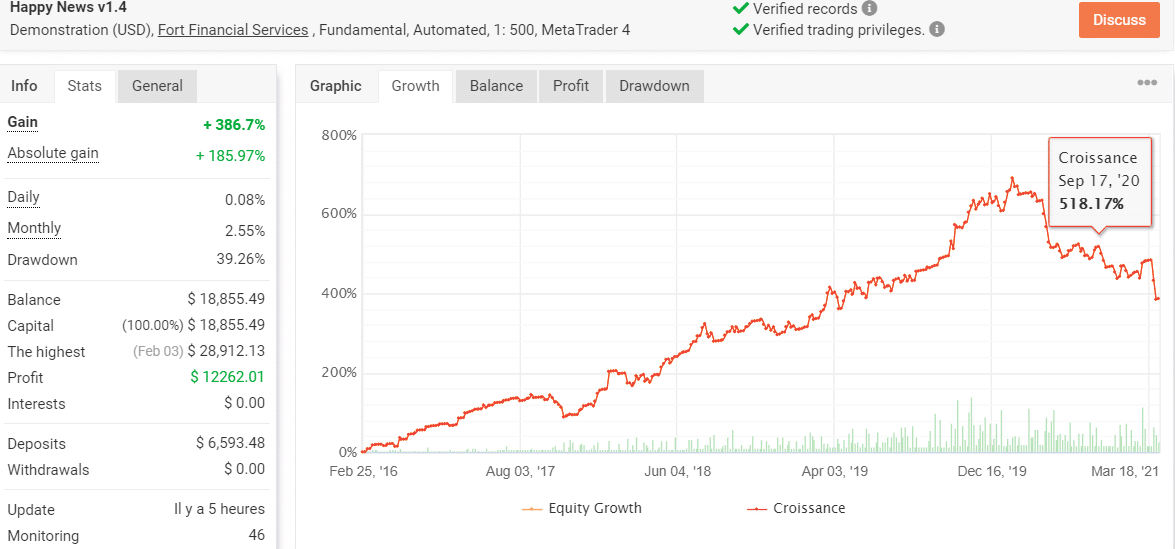The width and height of the screenshot is (1175, 549).
Task: Select the Growth chart tab
Action: pyautogui.click(x=415, y=86)
